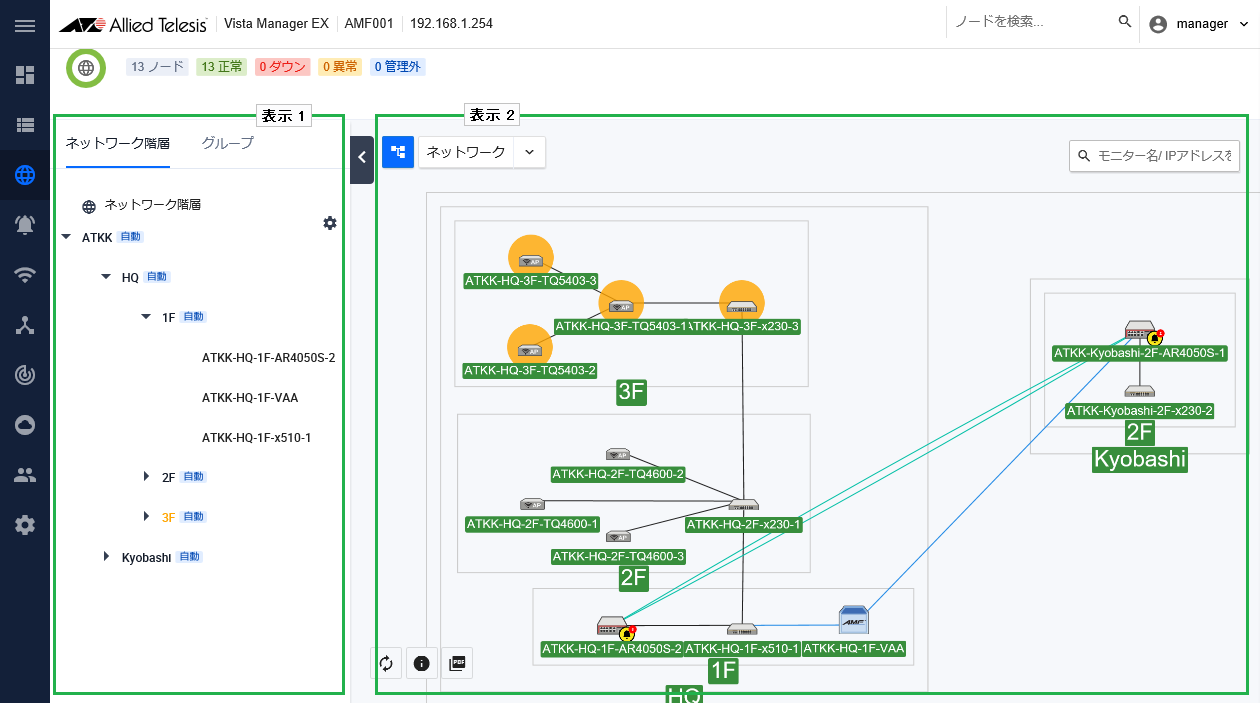Open the wireless Wi-Fi sidebar icon
Image resolution: width=1260 pixels, height=703 pixels.
[25, 275]
